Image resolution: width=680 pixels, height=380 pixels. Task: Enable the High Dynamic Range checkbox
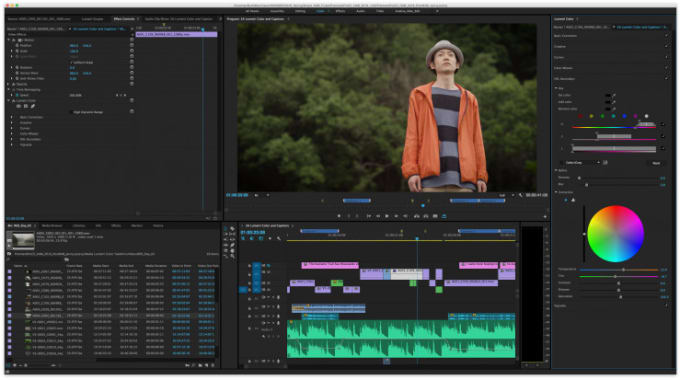[72, 112]
